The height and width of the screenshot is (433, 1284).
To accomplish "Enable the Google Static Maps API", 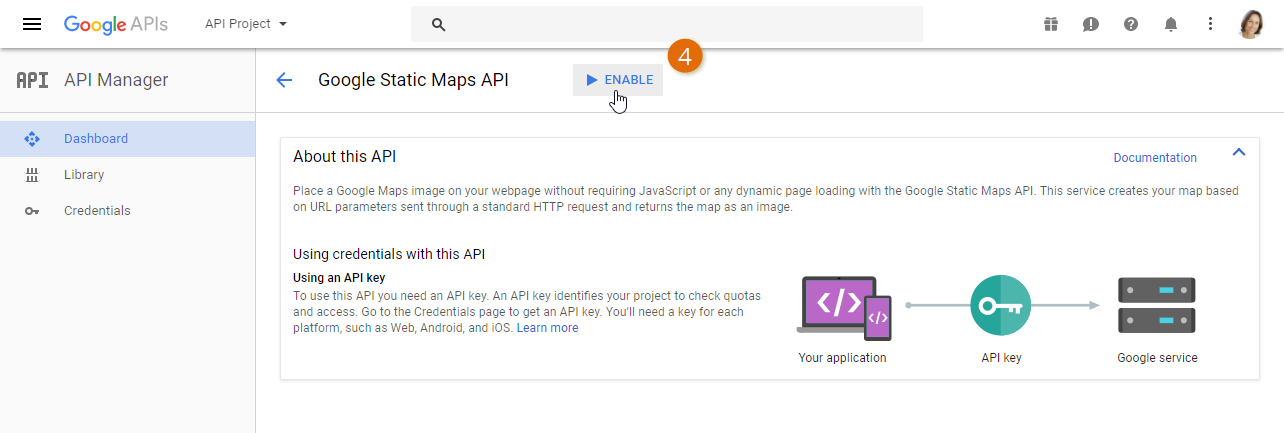I will [618, 80].
